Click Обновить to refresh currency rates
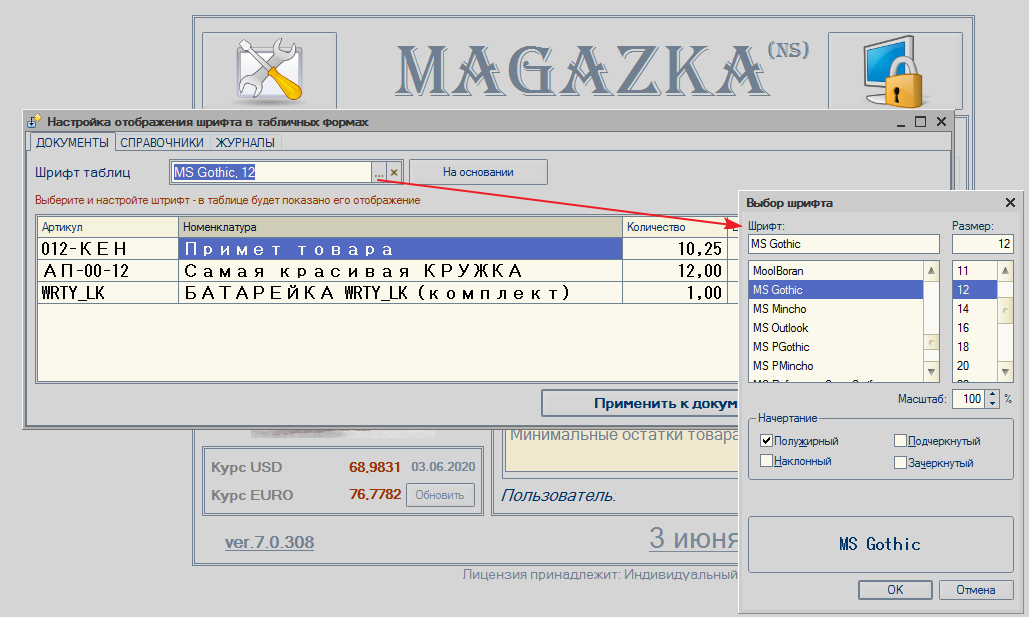1029x617 pixels. pos(440,495)
